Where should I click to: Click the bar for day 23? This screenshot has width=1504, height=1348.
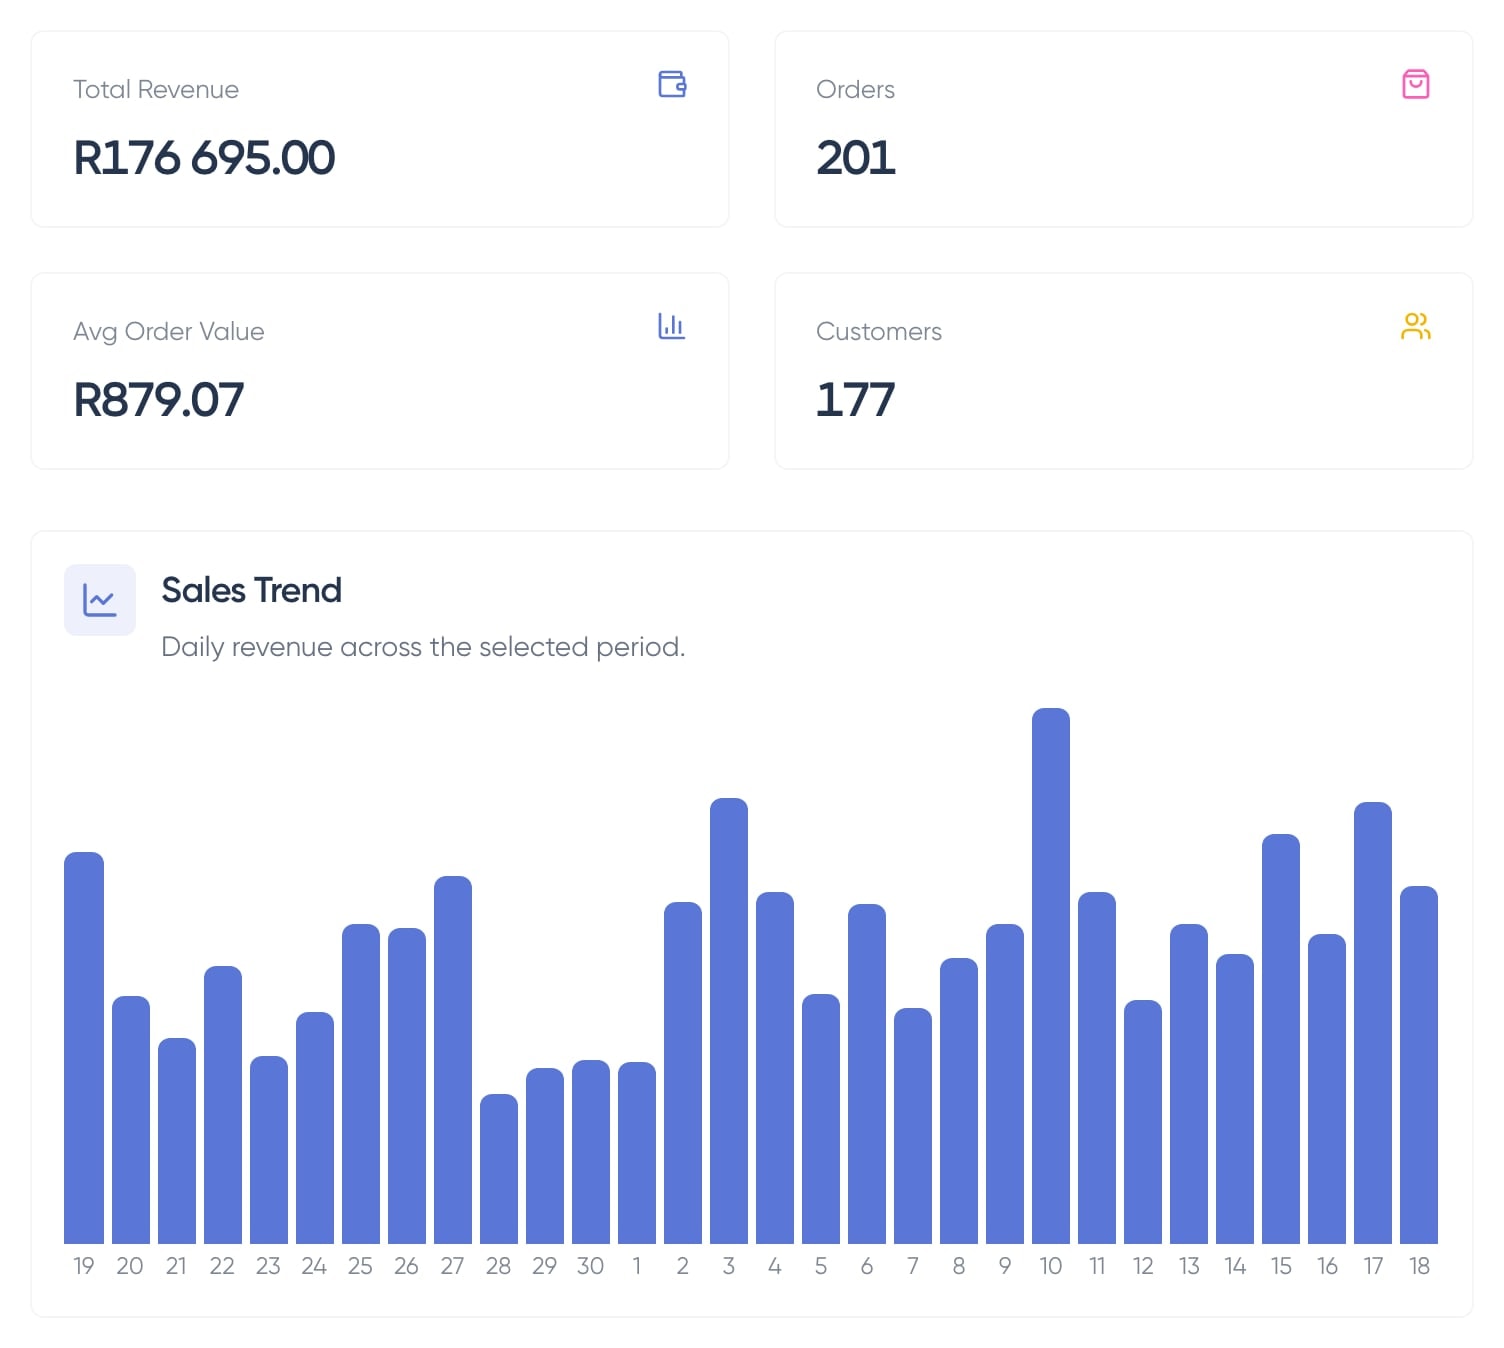pos(269,1150)
